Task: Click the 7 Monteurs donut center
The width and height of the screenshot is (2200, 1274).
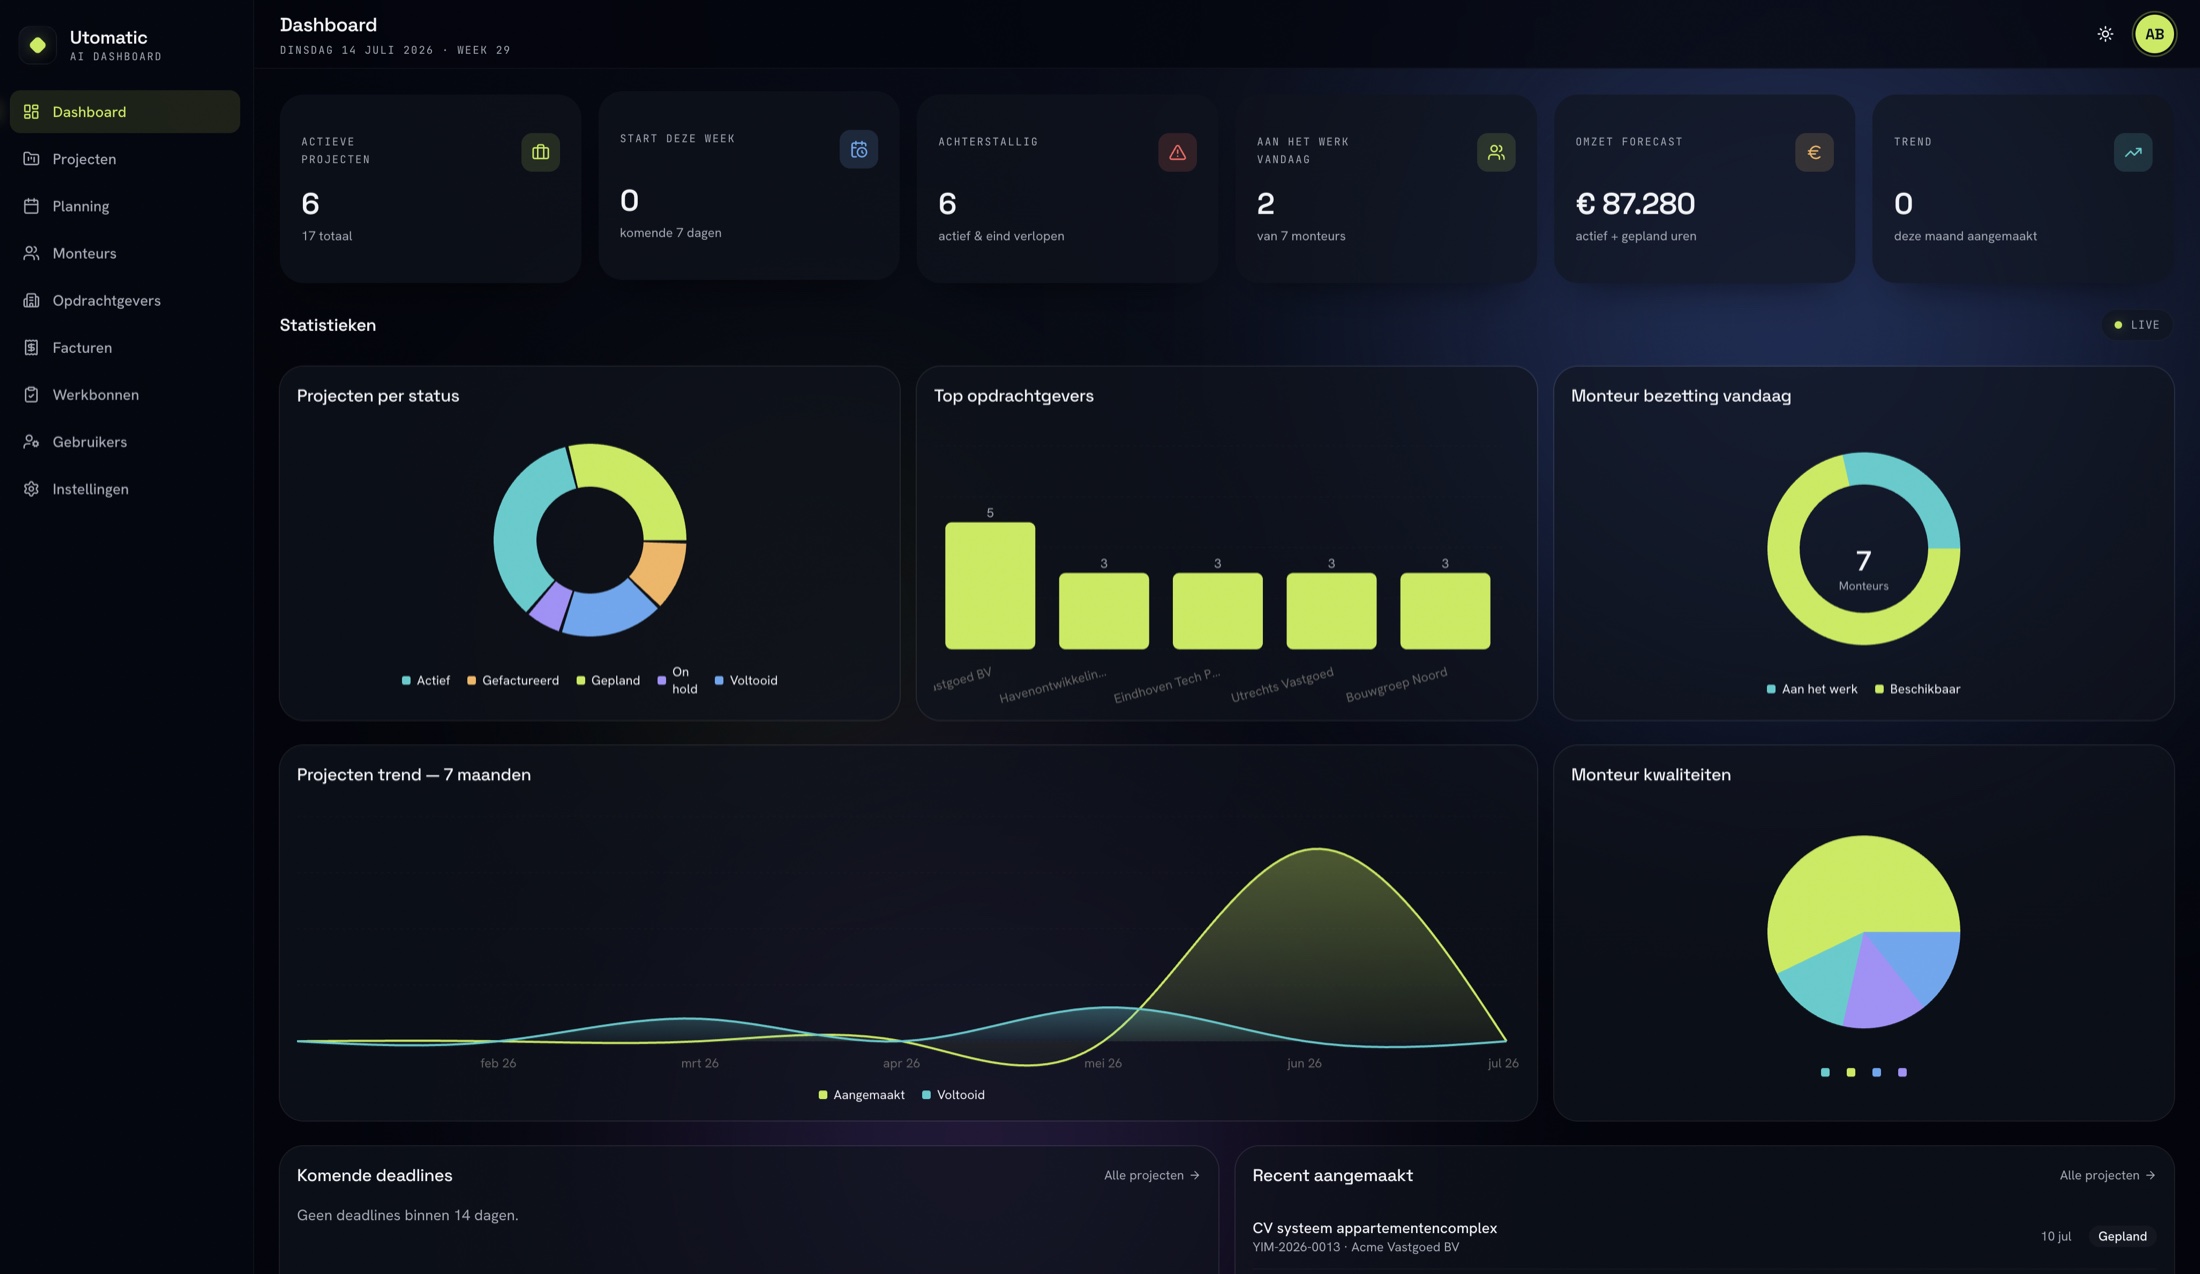Action: 1863,568
